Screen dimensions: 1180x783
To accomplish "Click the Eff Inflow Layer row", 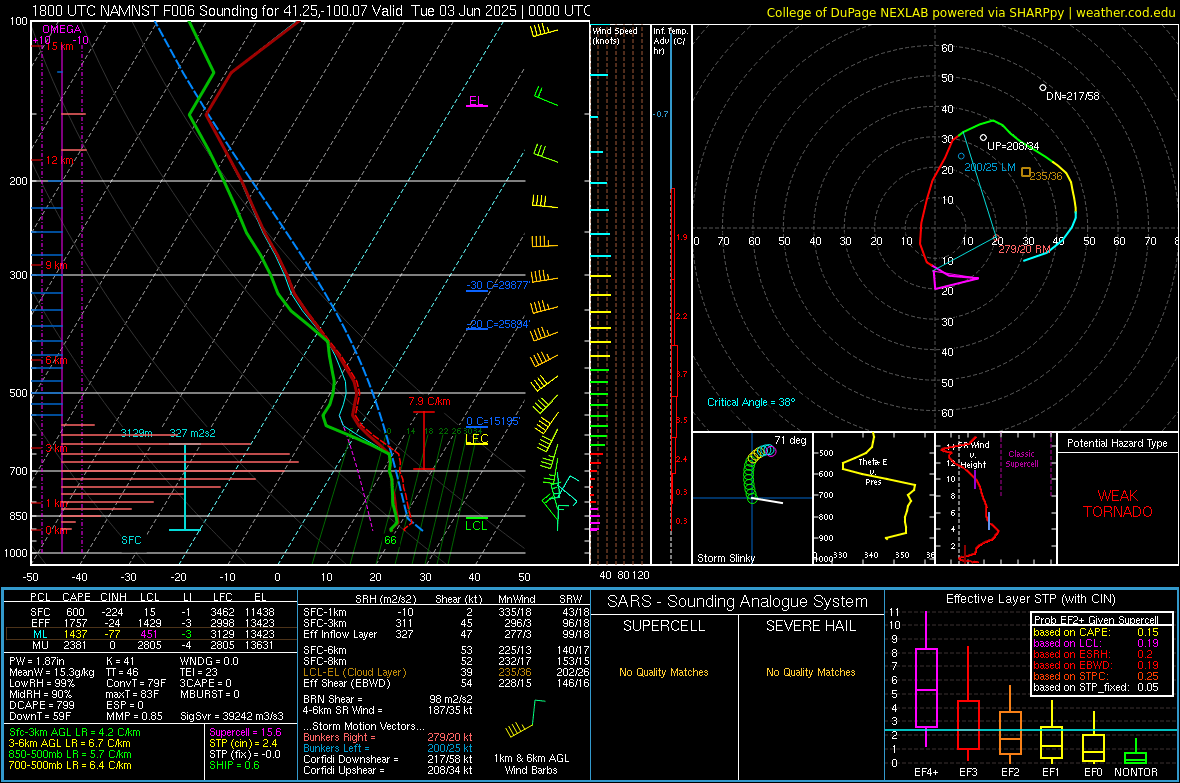I will pos(446,634).
